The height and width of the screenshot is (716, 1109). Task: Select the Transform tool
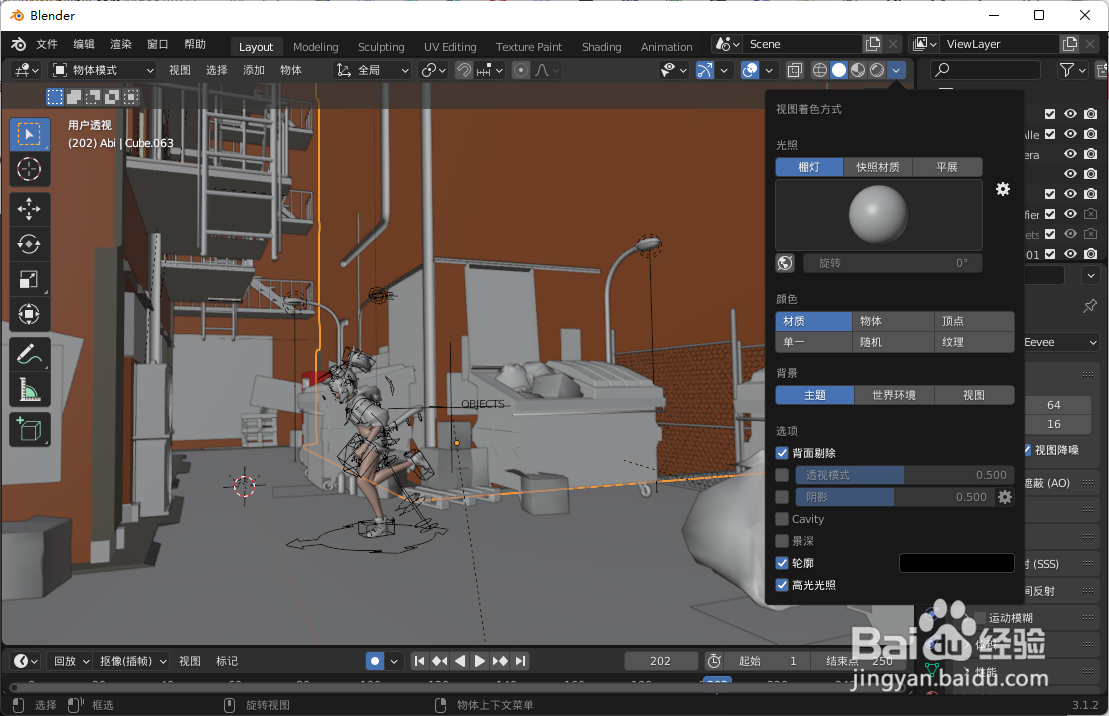coord(29,313)
